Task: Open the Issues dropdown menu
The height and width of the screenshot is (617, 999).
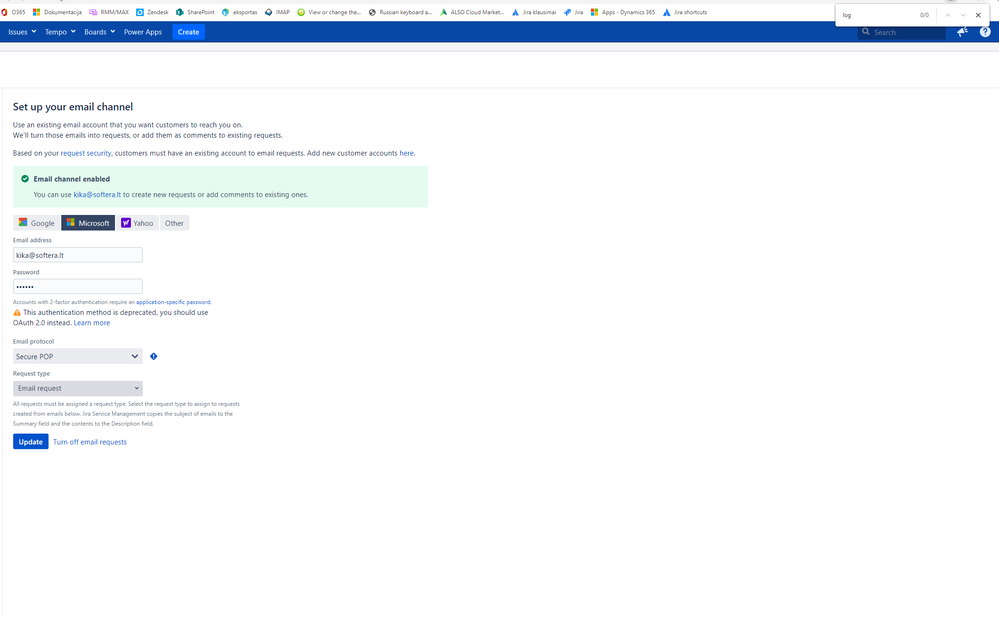Action: (x=22, y=32)
